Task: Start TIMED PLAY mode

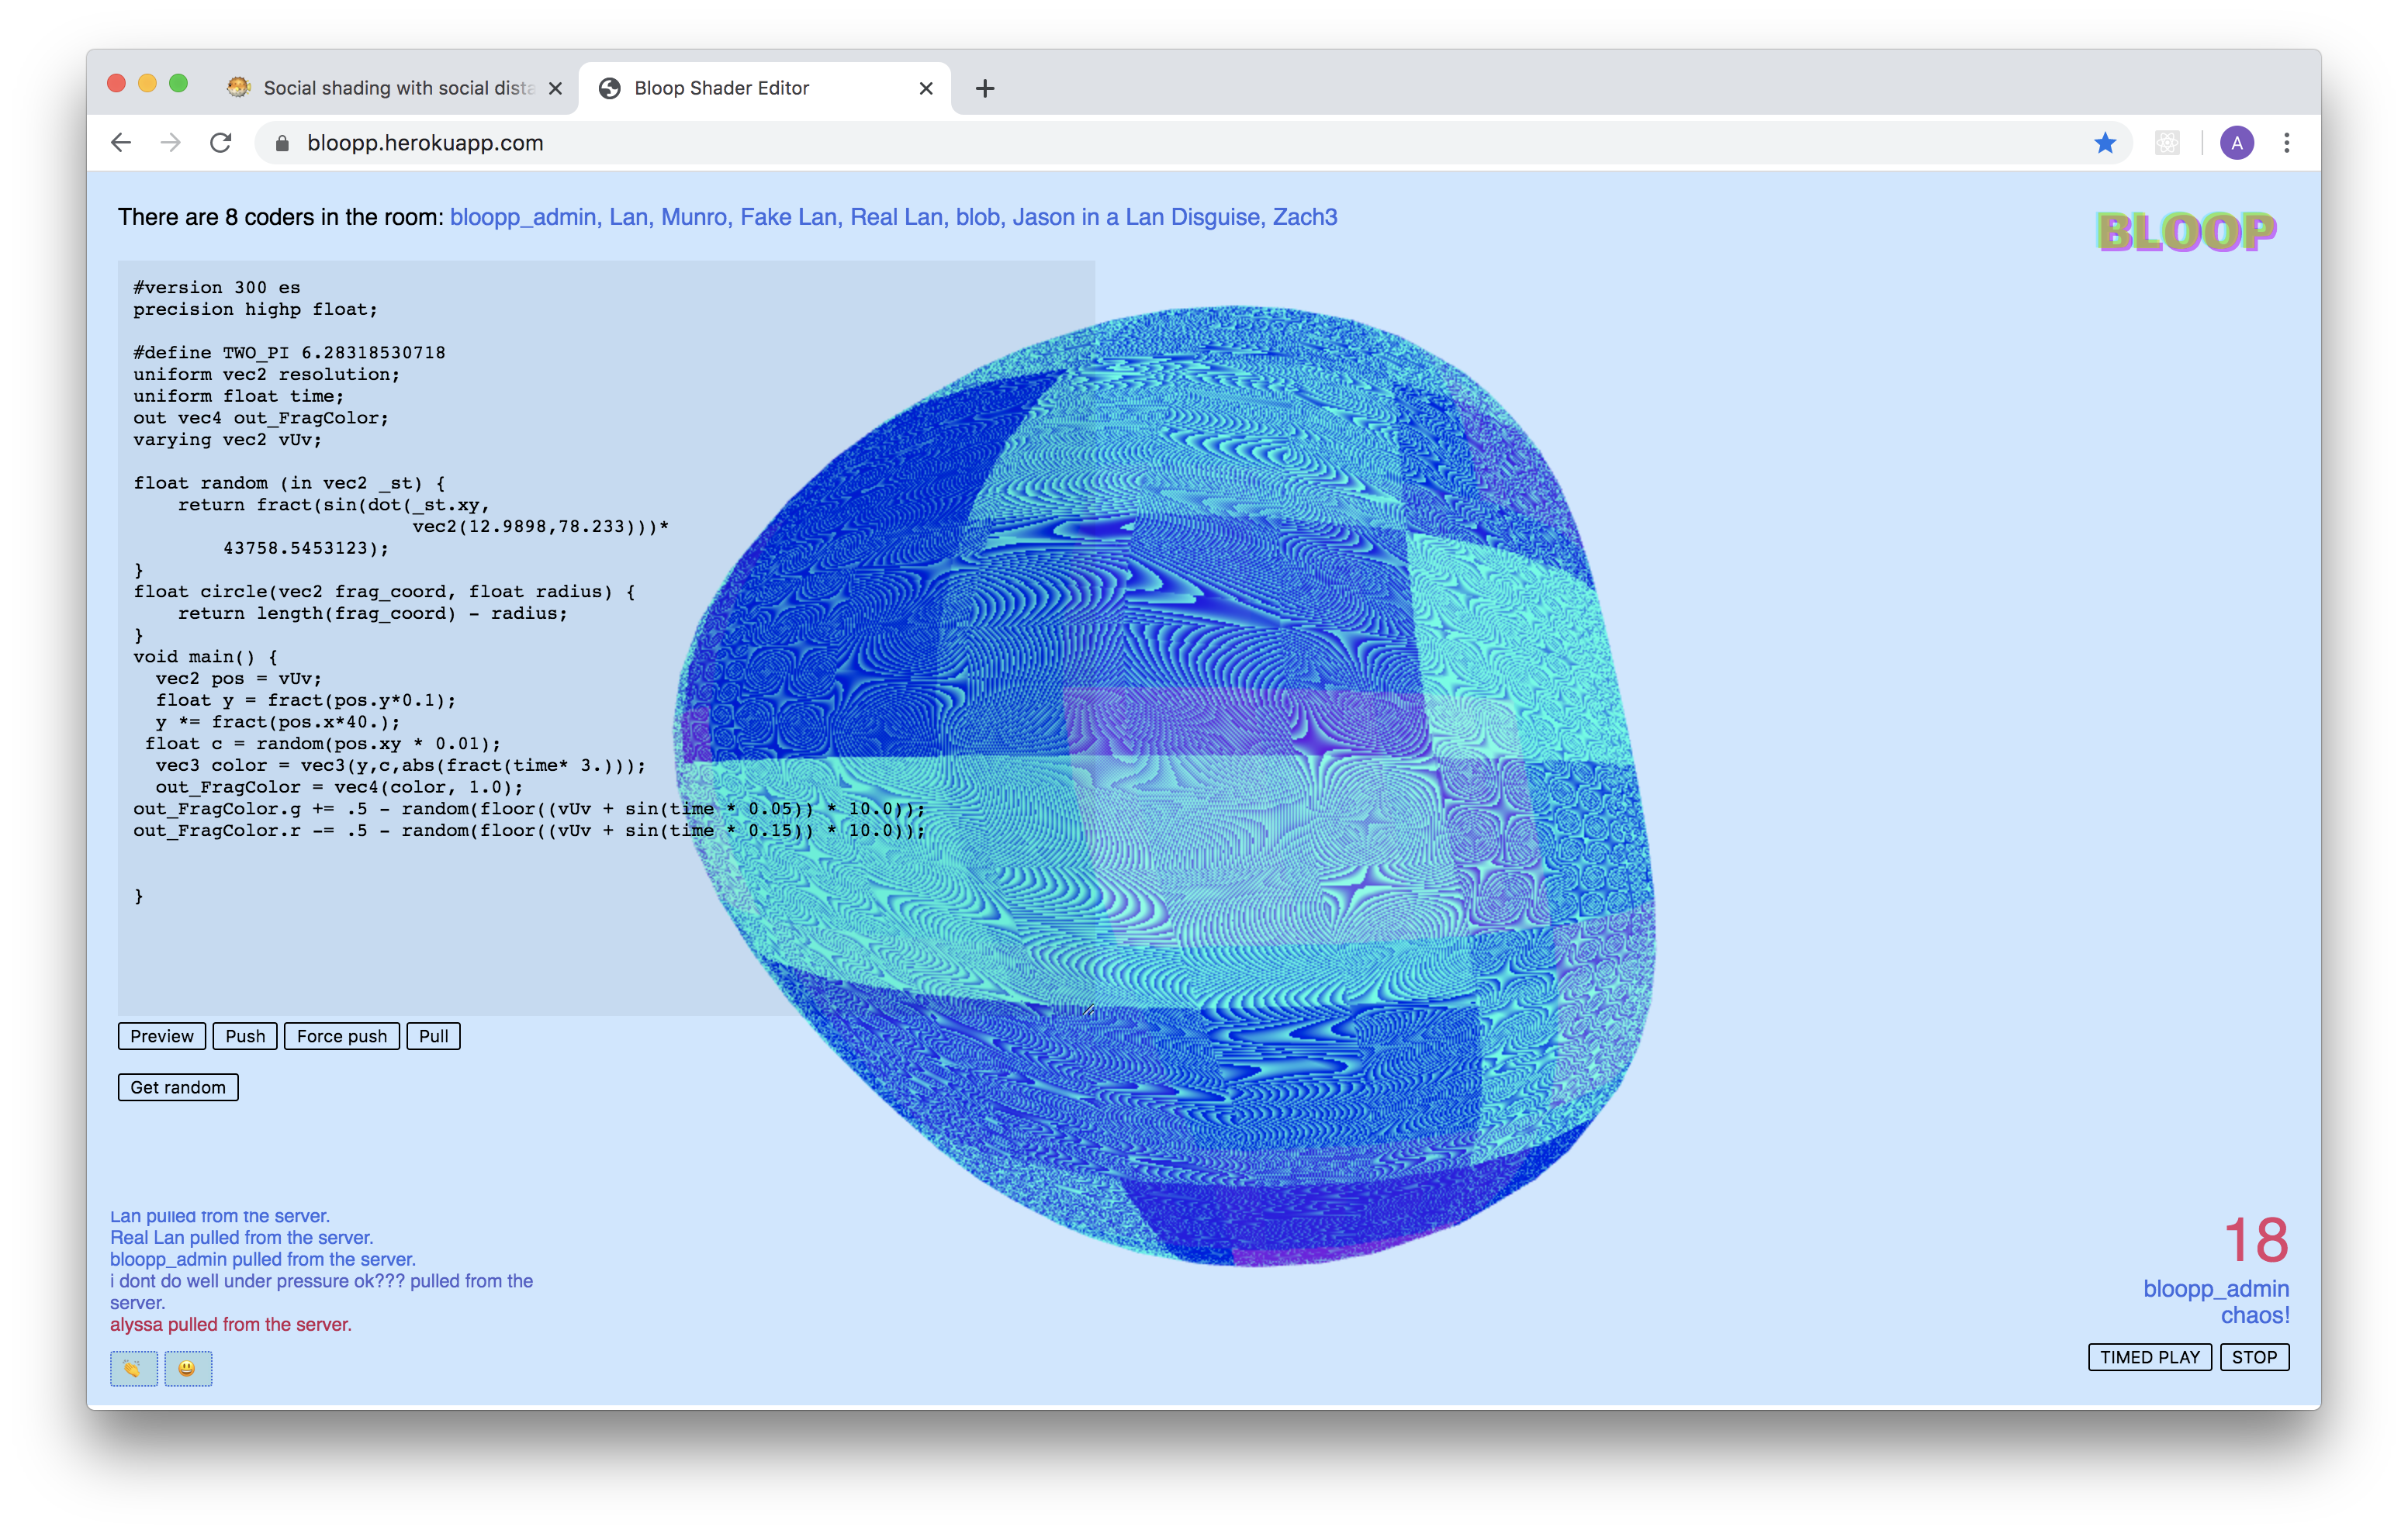Action: pyautogui.click(x=2149, y=1357)
